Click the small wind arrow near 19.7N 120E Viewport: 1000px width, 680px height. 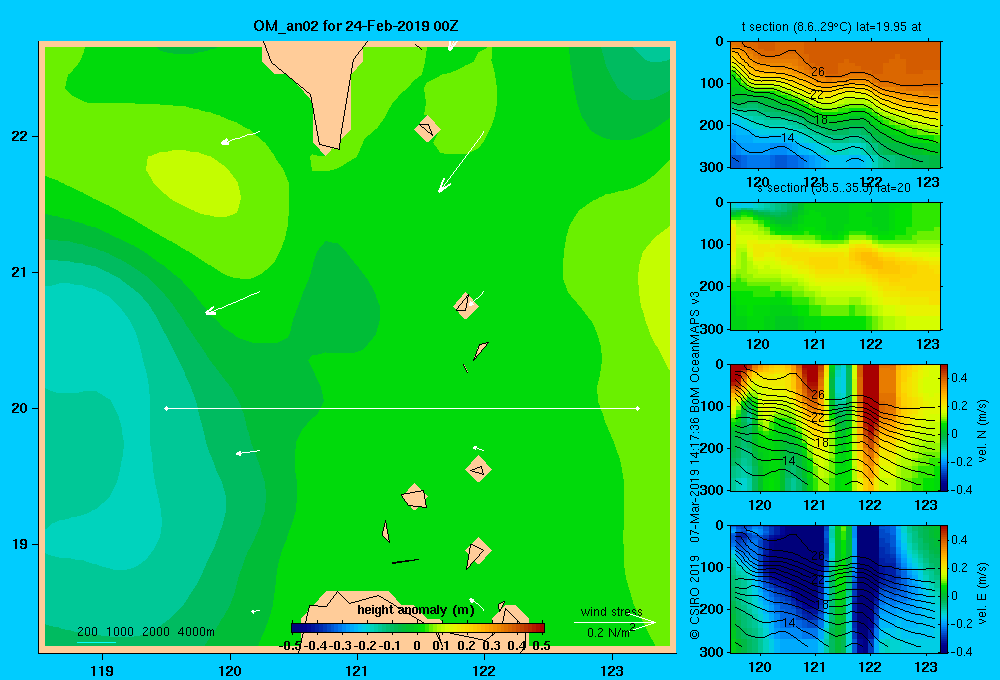tap(247, 452)
